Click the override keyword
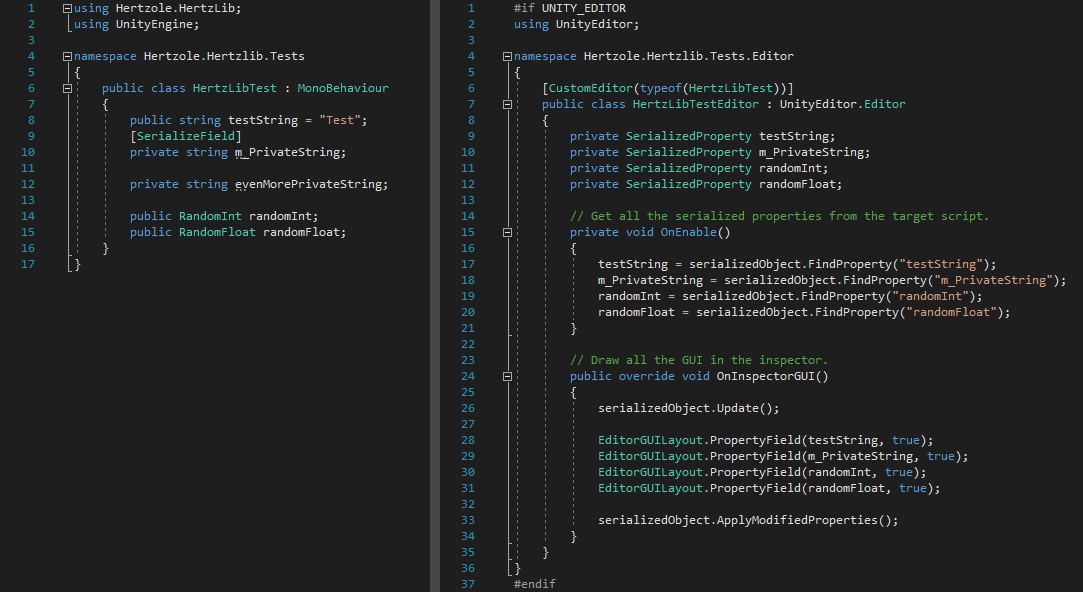The width and height of the screenshot is (1083, 592). point(646,376)
